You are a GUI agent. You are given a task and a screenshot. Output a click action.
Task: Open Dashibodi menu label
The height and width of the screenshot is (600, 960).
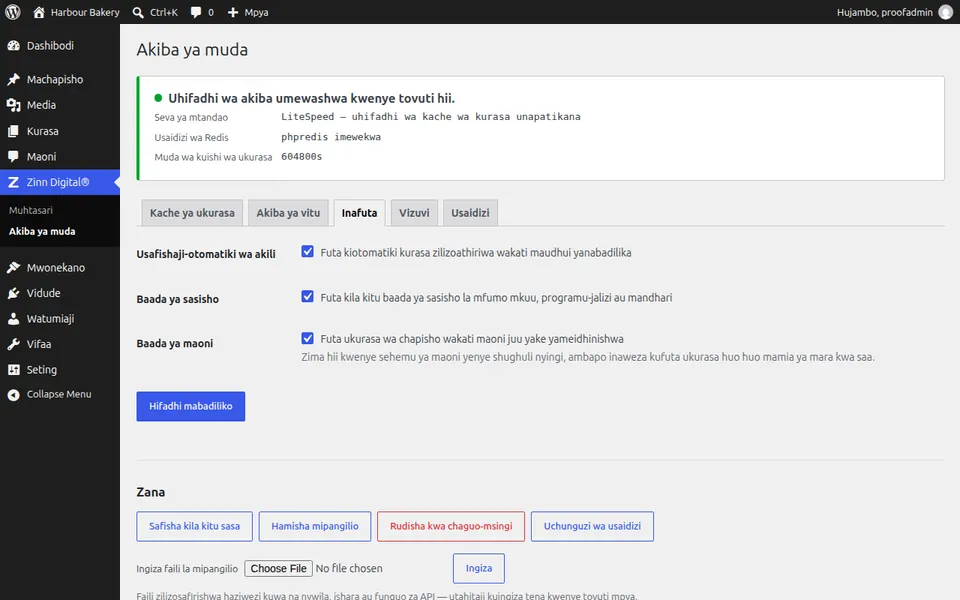[x=50, y=46]
